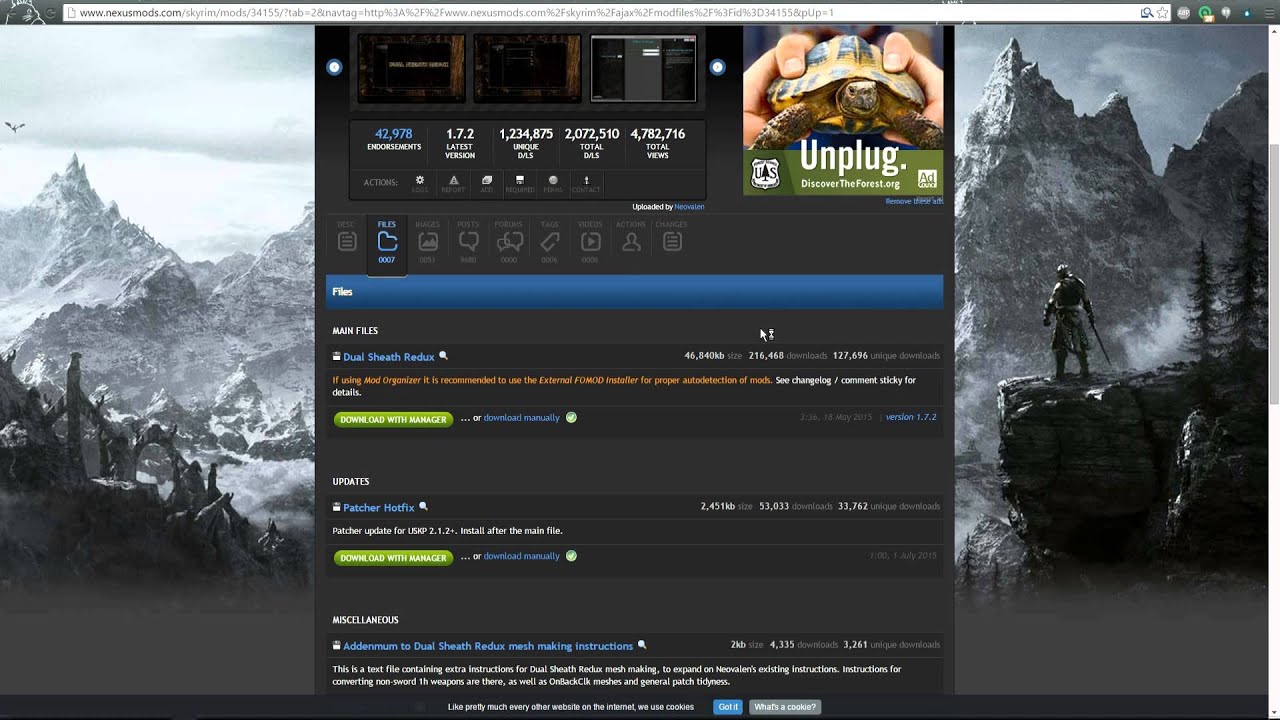1280x720 pixels.
Task: Open the third gallery screenshot thumbnail
Action: [643, 68]
